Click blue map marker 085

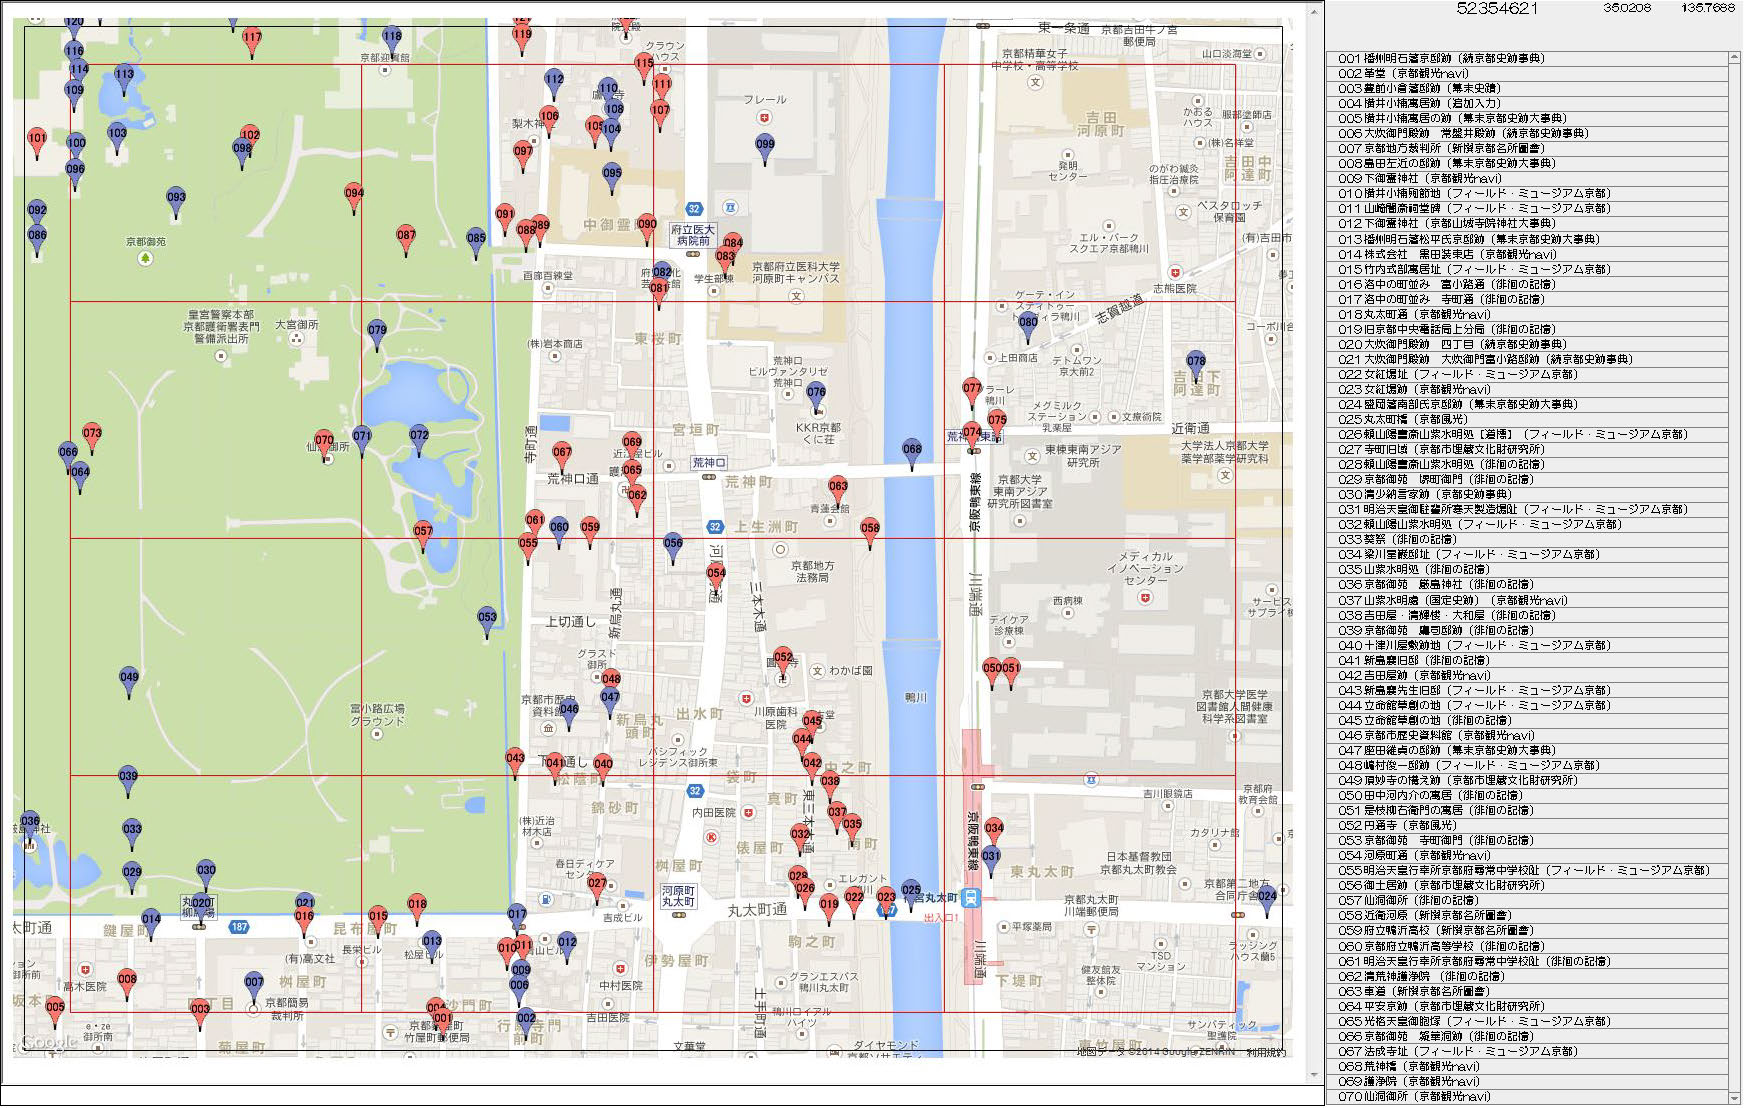point(476,243)
